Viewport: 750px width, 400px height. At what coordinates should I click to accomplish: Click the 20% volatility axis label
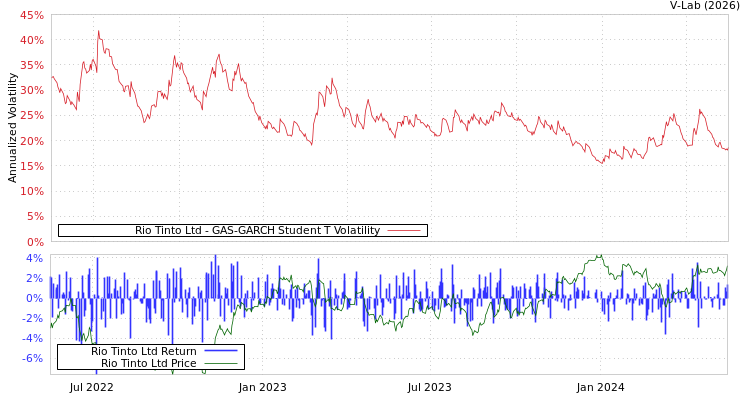pyautogui.click(x=31, y=141)
